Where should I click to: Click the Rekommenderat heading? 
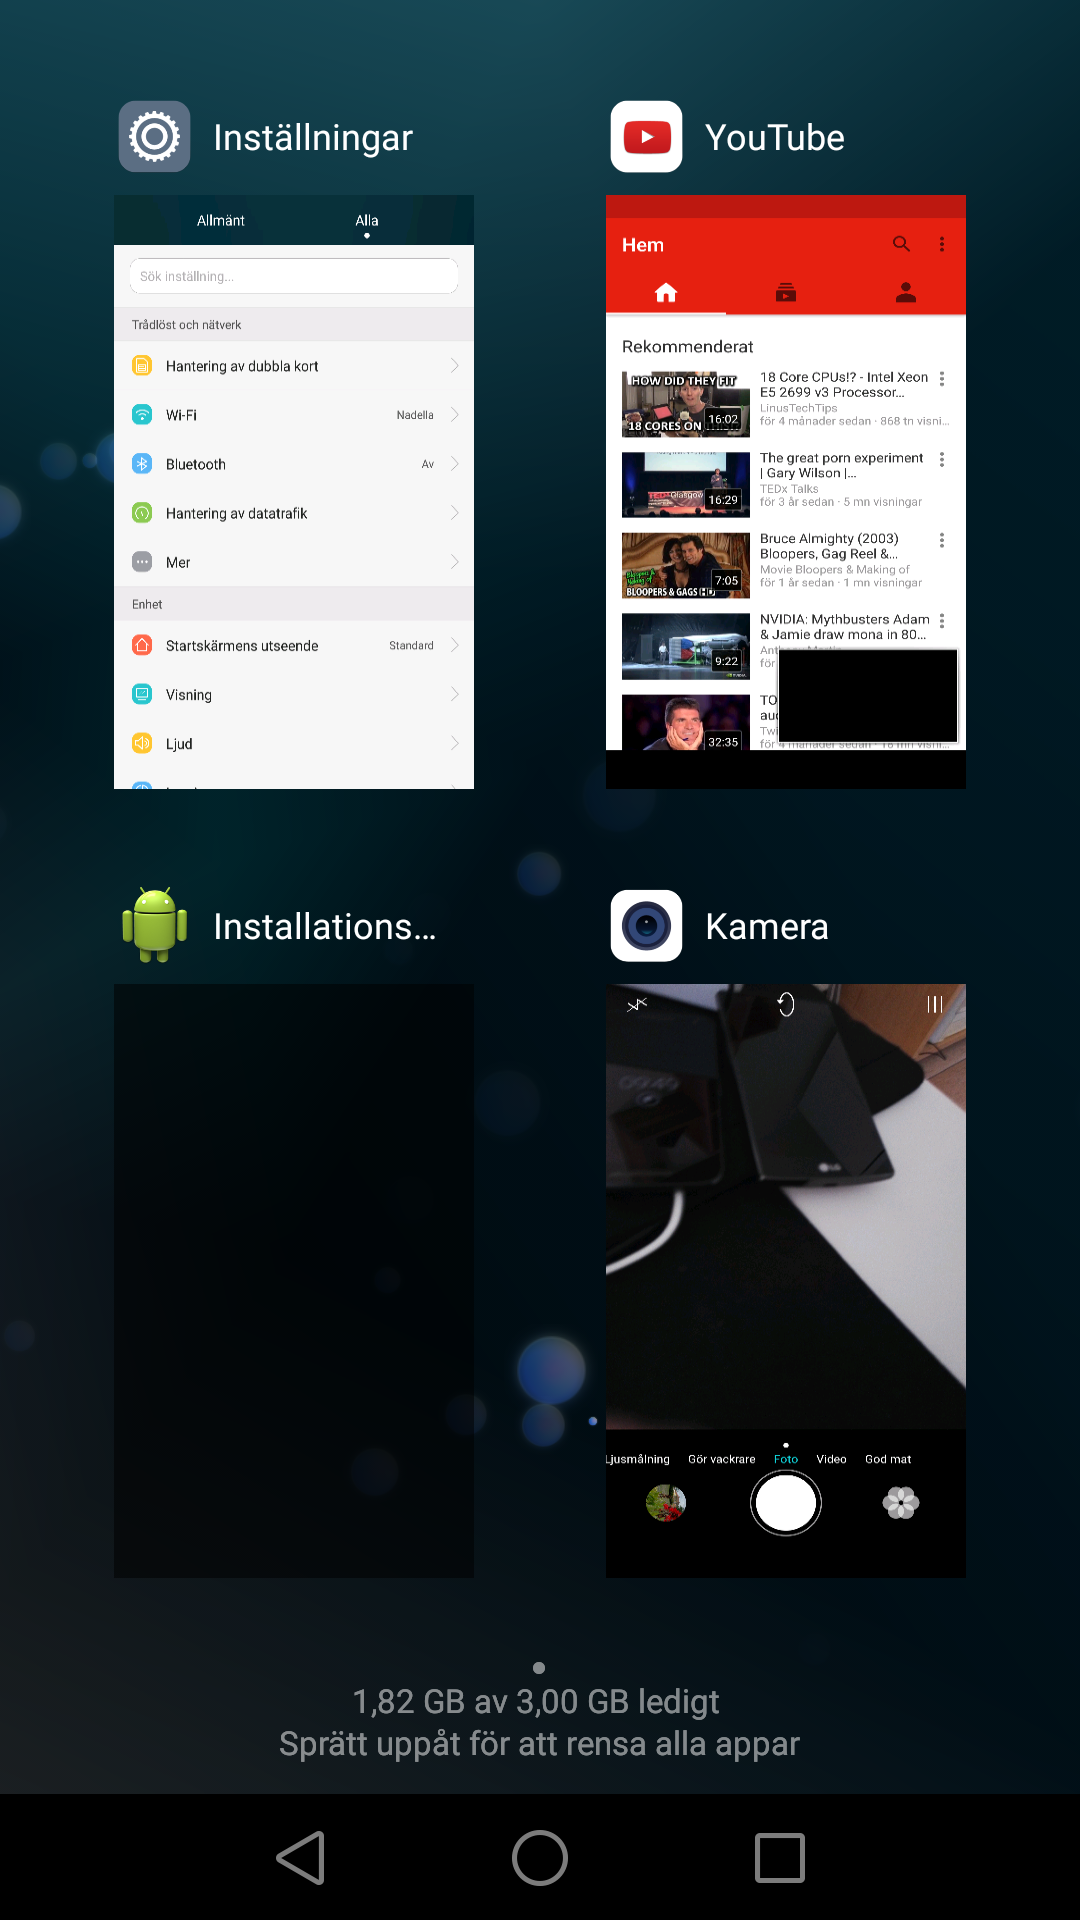coord(688,346)
